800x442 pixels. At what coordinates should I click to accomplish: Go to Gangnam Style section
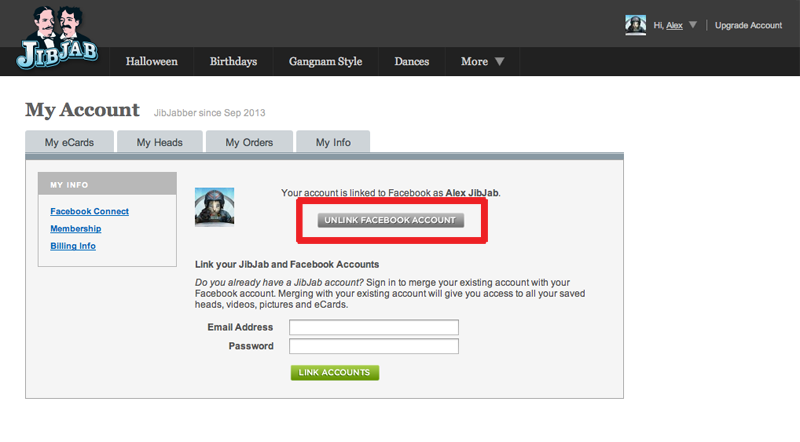pyautogui.click(x=326, y=61)
